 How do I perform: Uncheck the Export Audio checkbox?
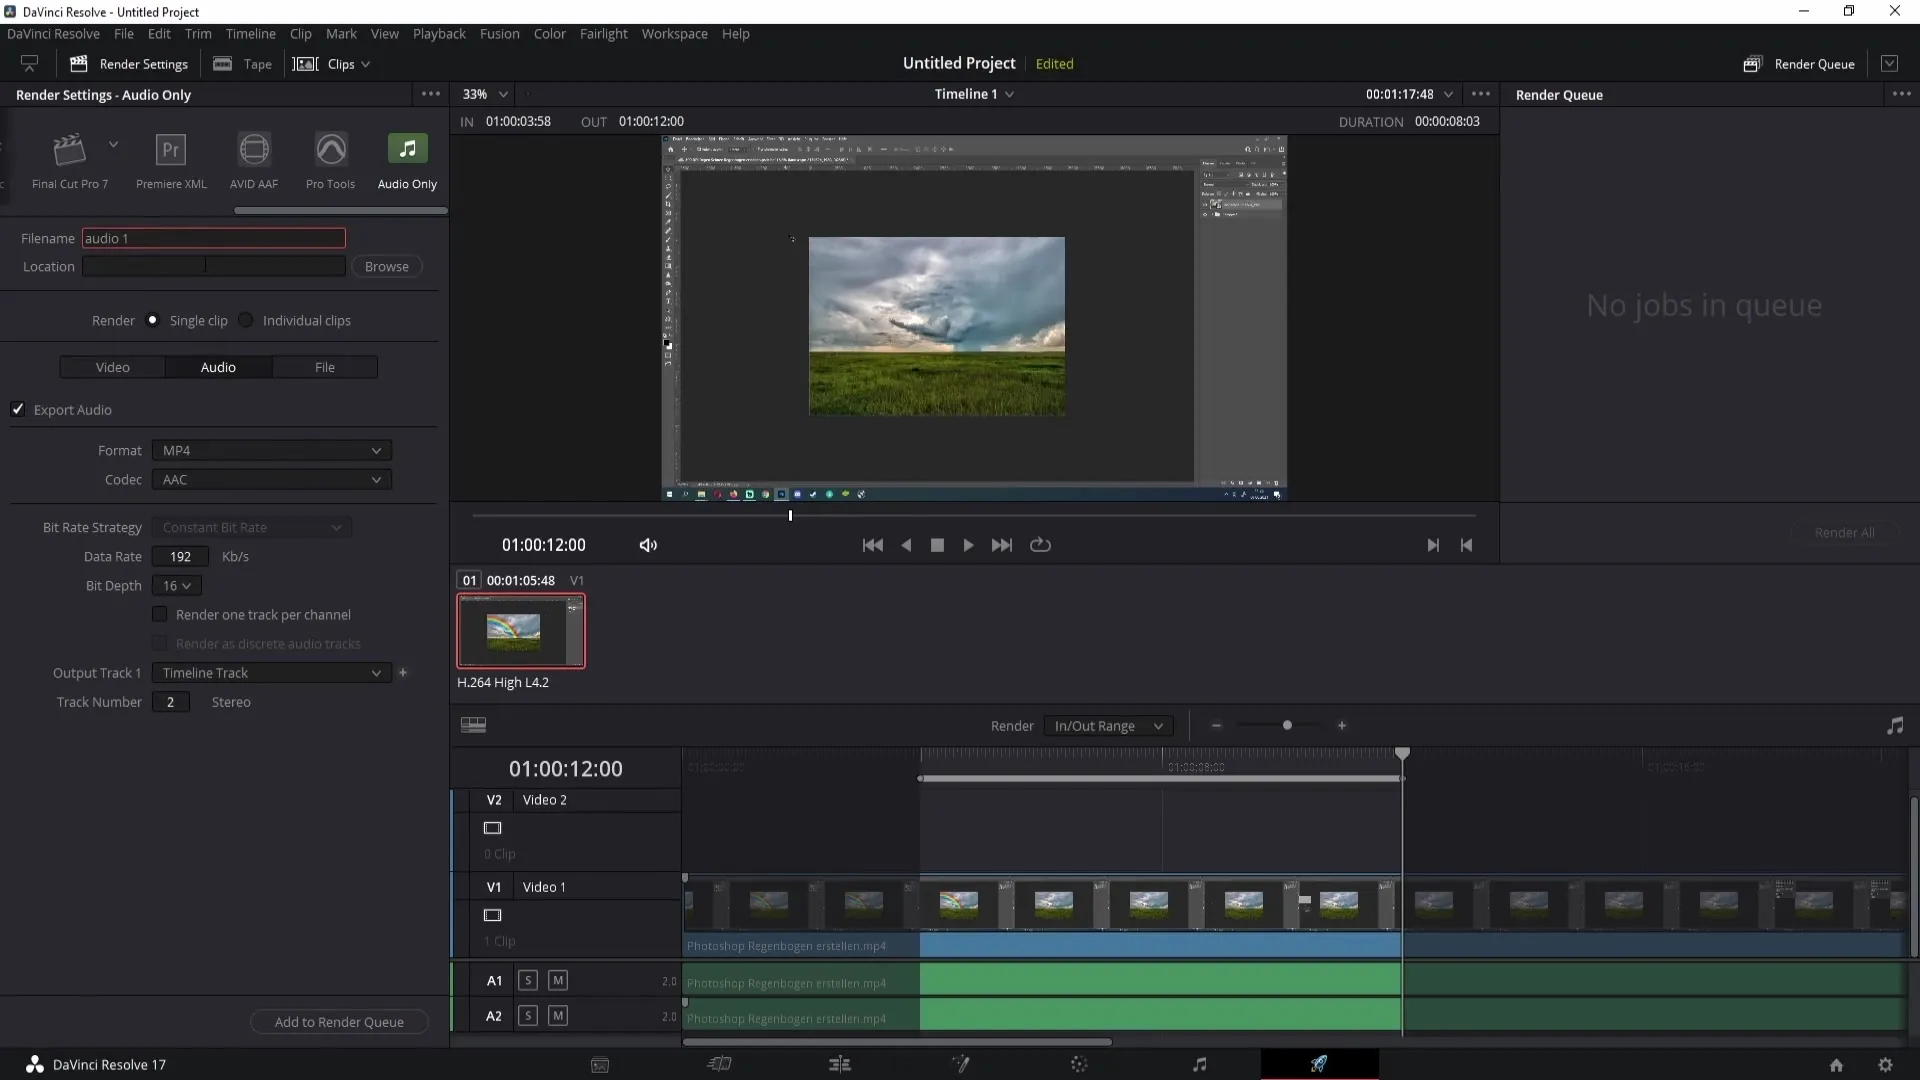[x=18, y=409]
